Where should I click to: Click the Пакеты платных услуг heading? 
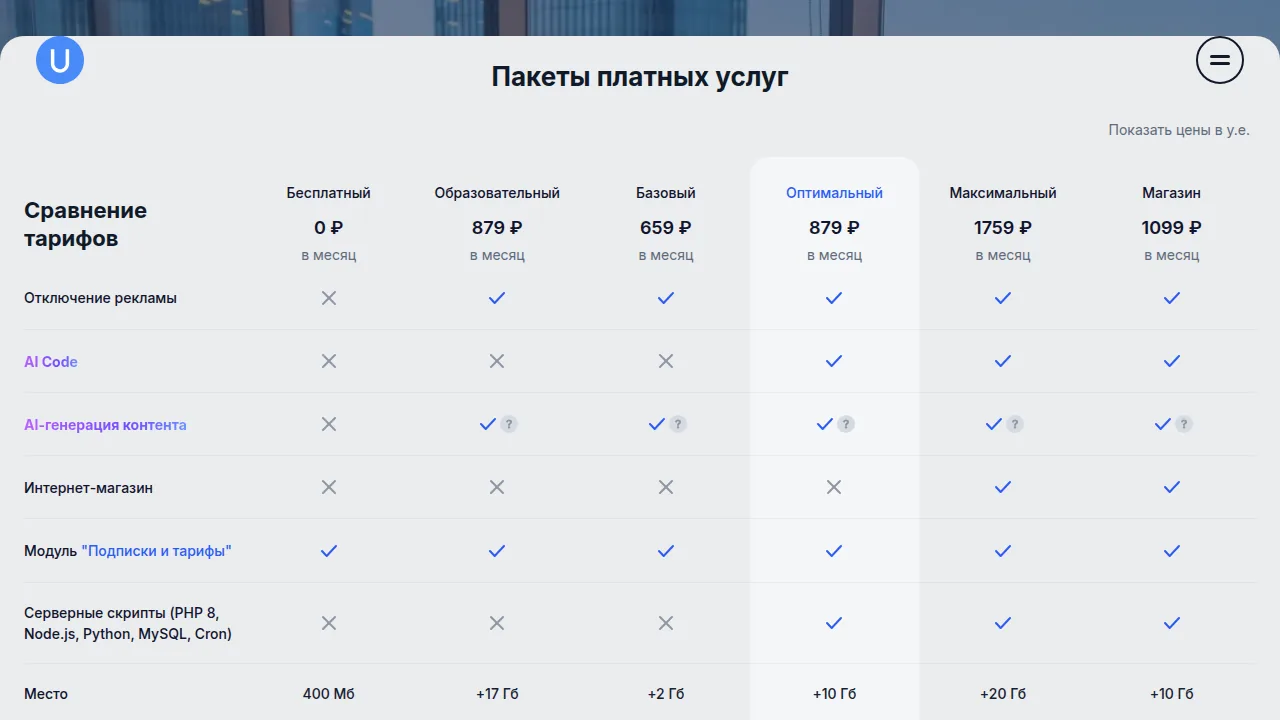pos(640,77)
